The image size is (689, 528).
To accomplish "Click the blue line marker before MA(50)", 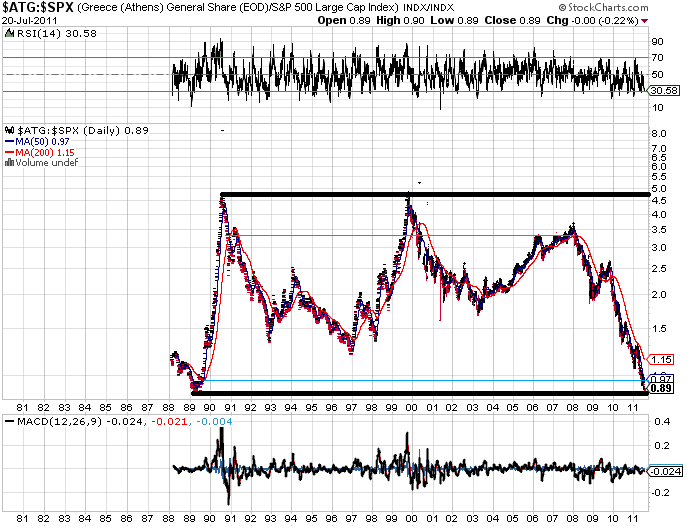I will point(10,142).
